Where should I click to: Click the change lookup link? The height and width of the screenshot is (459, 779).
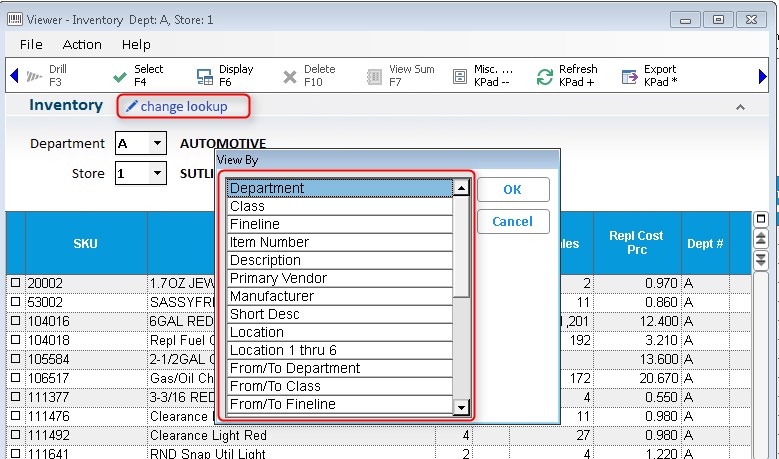click(184, 106)
